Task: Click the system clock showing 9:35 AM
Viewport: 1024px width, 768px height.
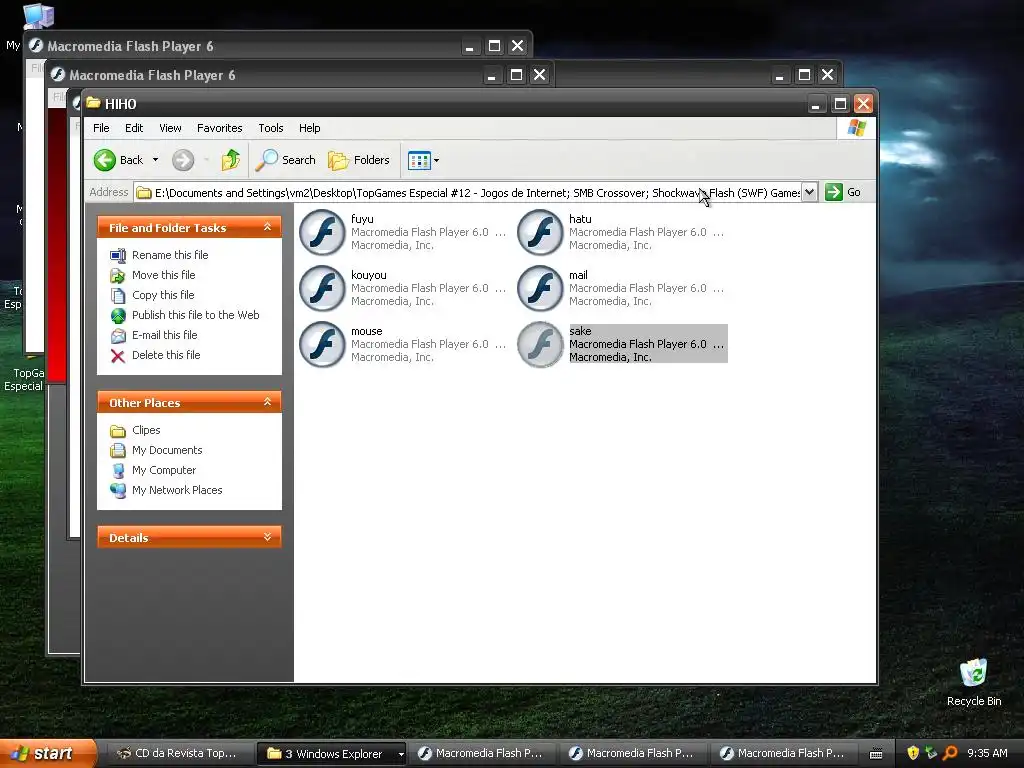Action: click(987, 754)
